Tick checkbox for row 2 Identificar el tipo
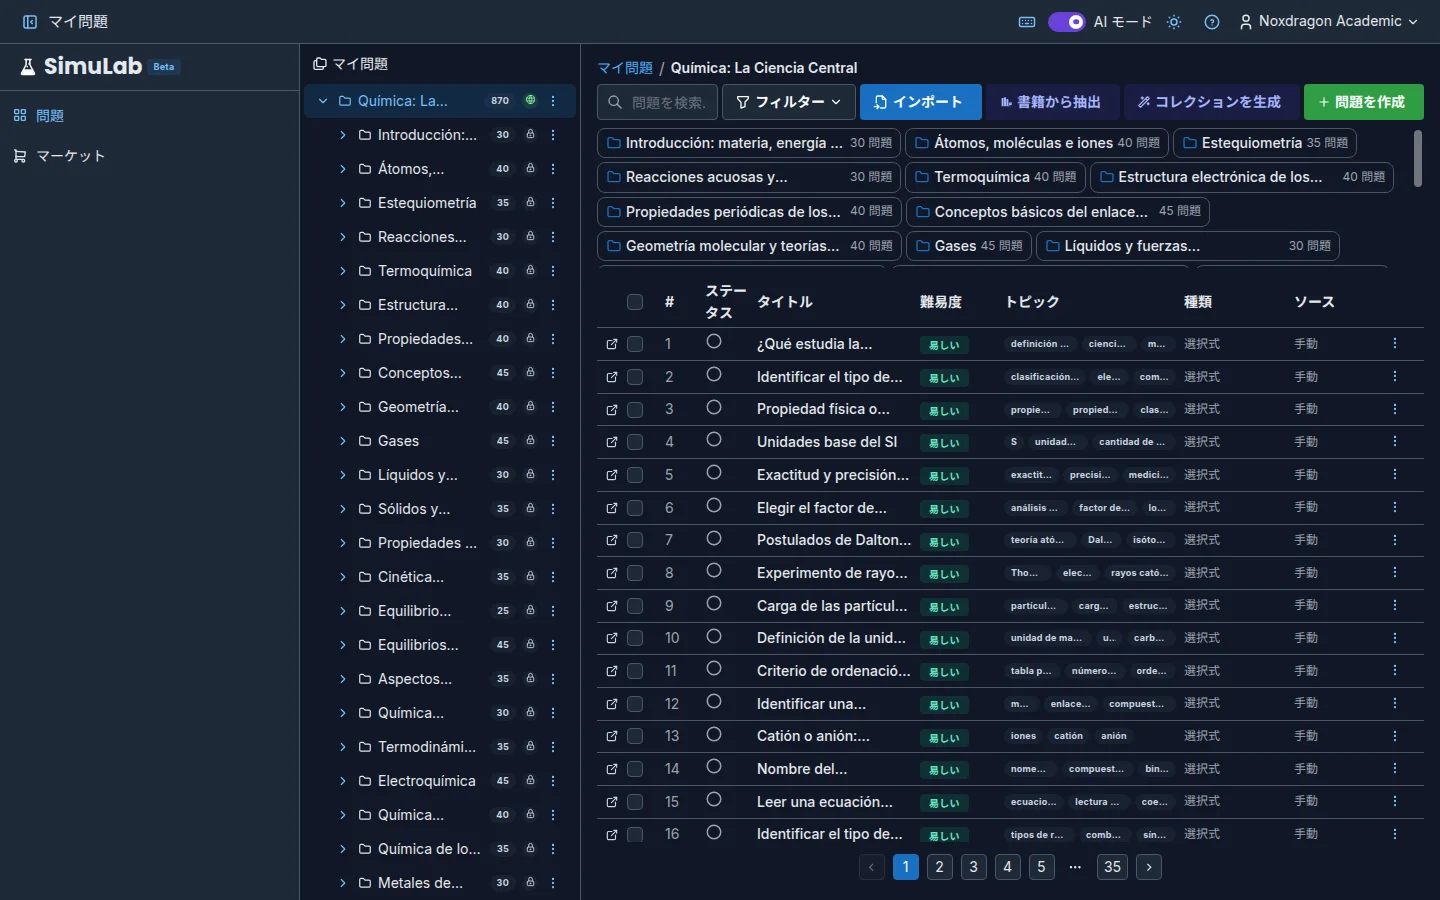Viewport: 1440px width, 900px height. (x=635, y=377)
